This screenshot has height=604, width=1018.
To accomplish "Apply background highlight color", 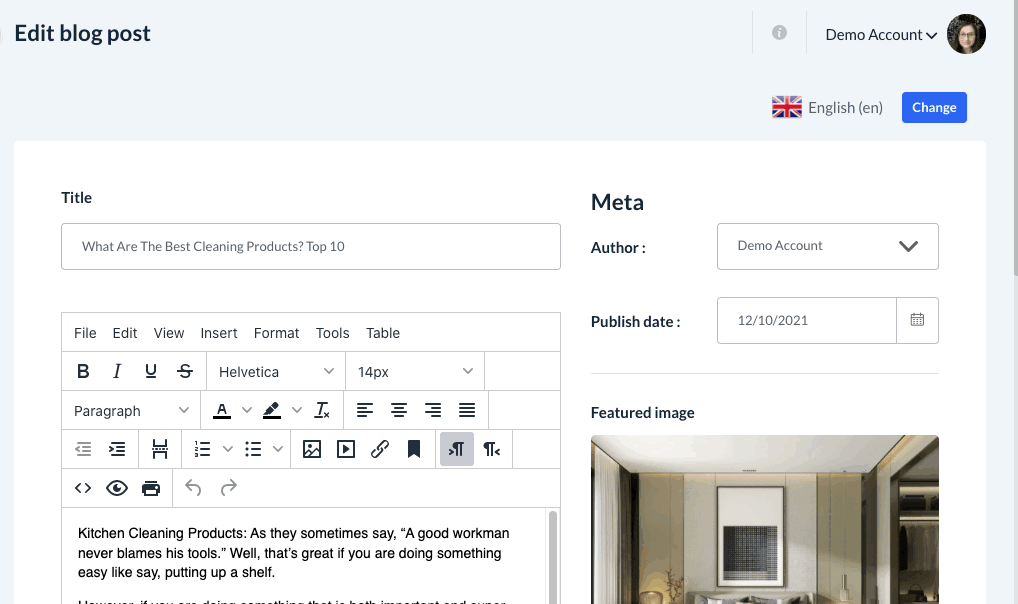I will point(271,410).
